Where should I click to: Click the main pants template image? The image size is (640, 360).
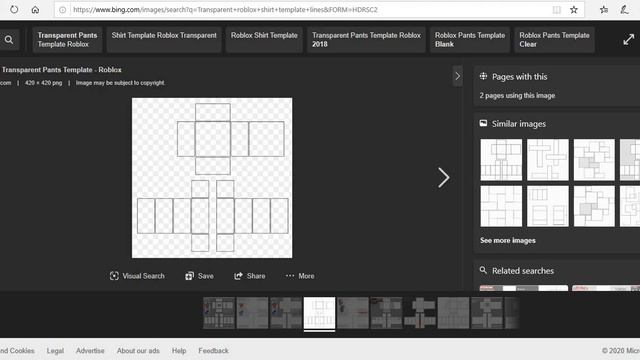point(212,178)
